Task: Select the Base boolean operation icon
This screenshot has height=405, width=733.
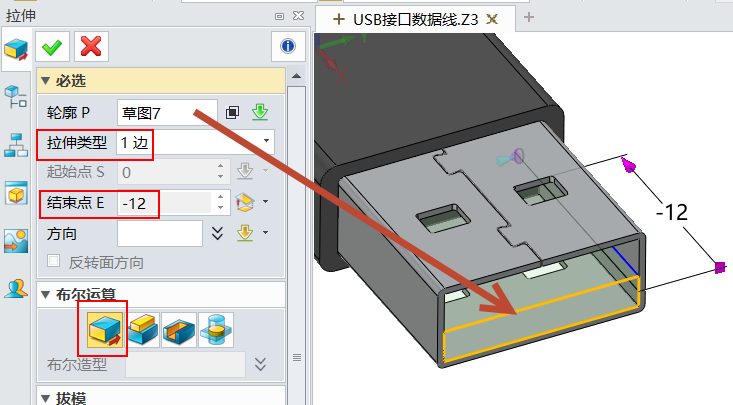Action: 102,329
